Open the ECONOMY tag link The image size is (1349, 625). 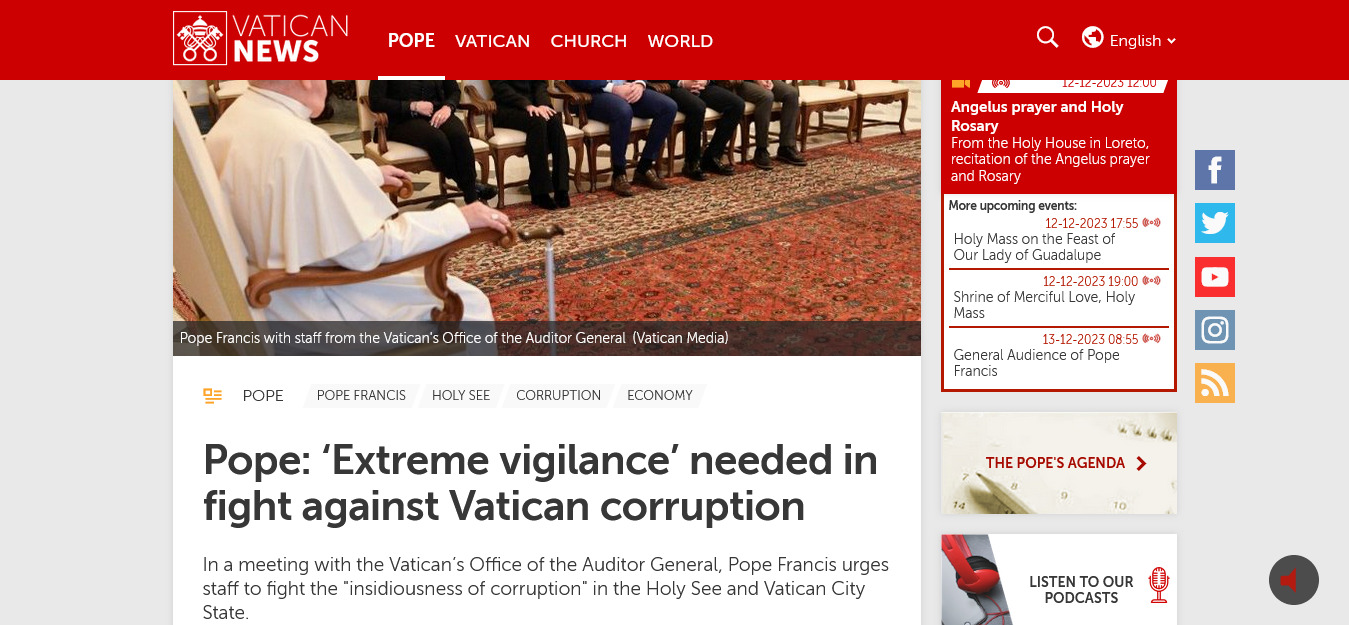(x=660, y=396)
